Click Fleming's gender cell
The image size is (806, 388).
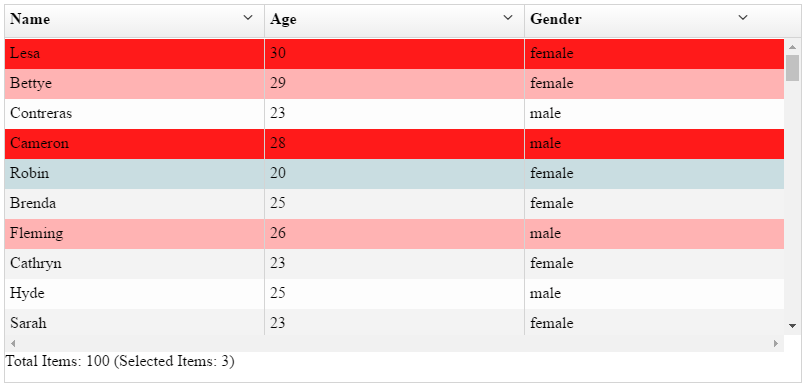(654, 234)
